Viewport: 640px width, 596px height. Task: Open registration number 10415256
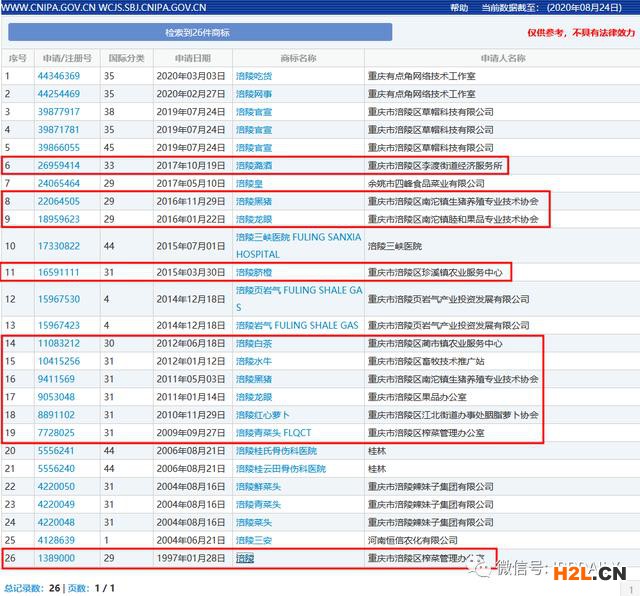(x=59, y=362)
